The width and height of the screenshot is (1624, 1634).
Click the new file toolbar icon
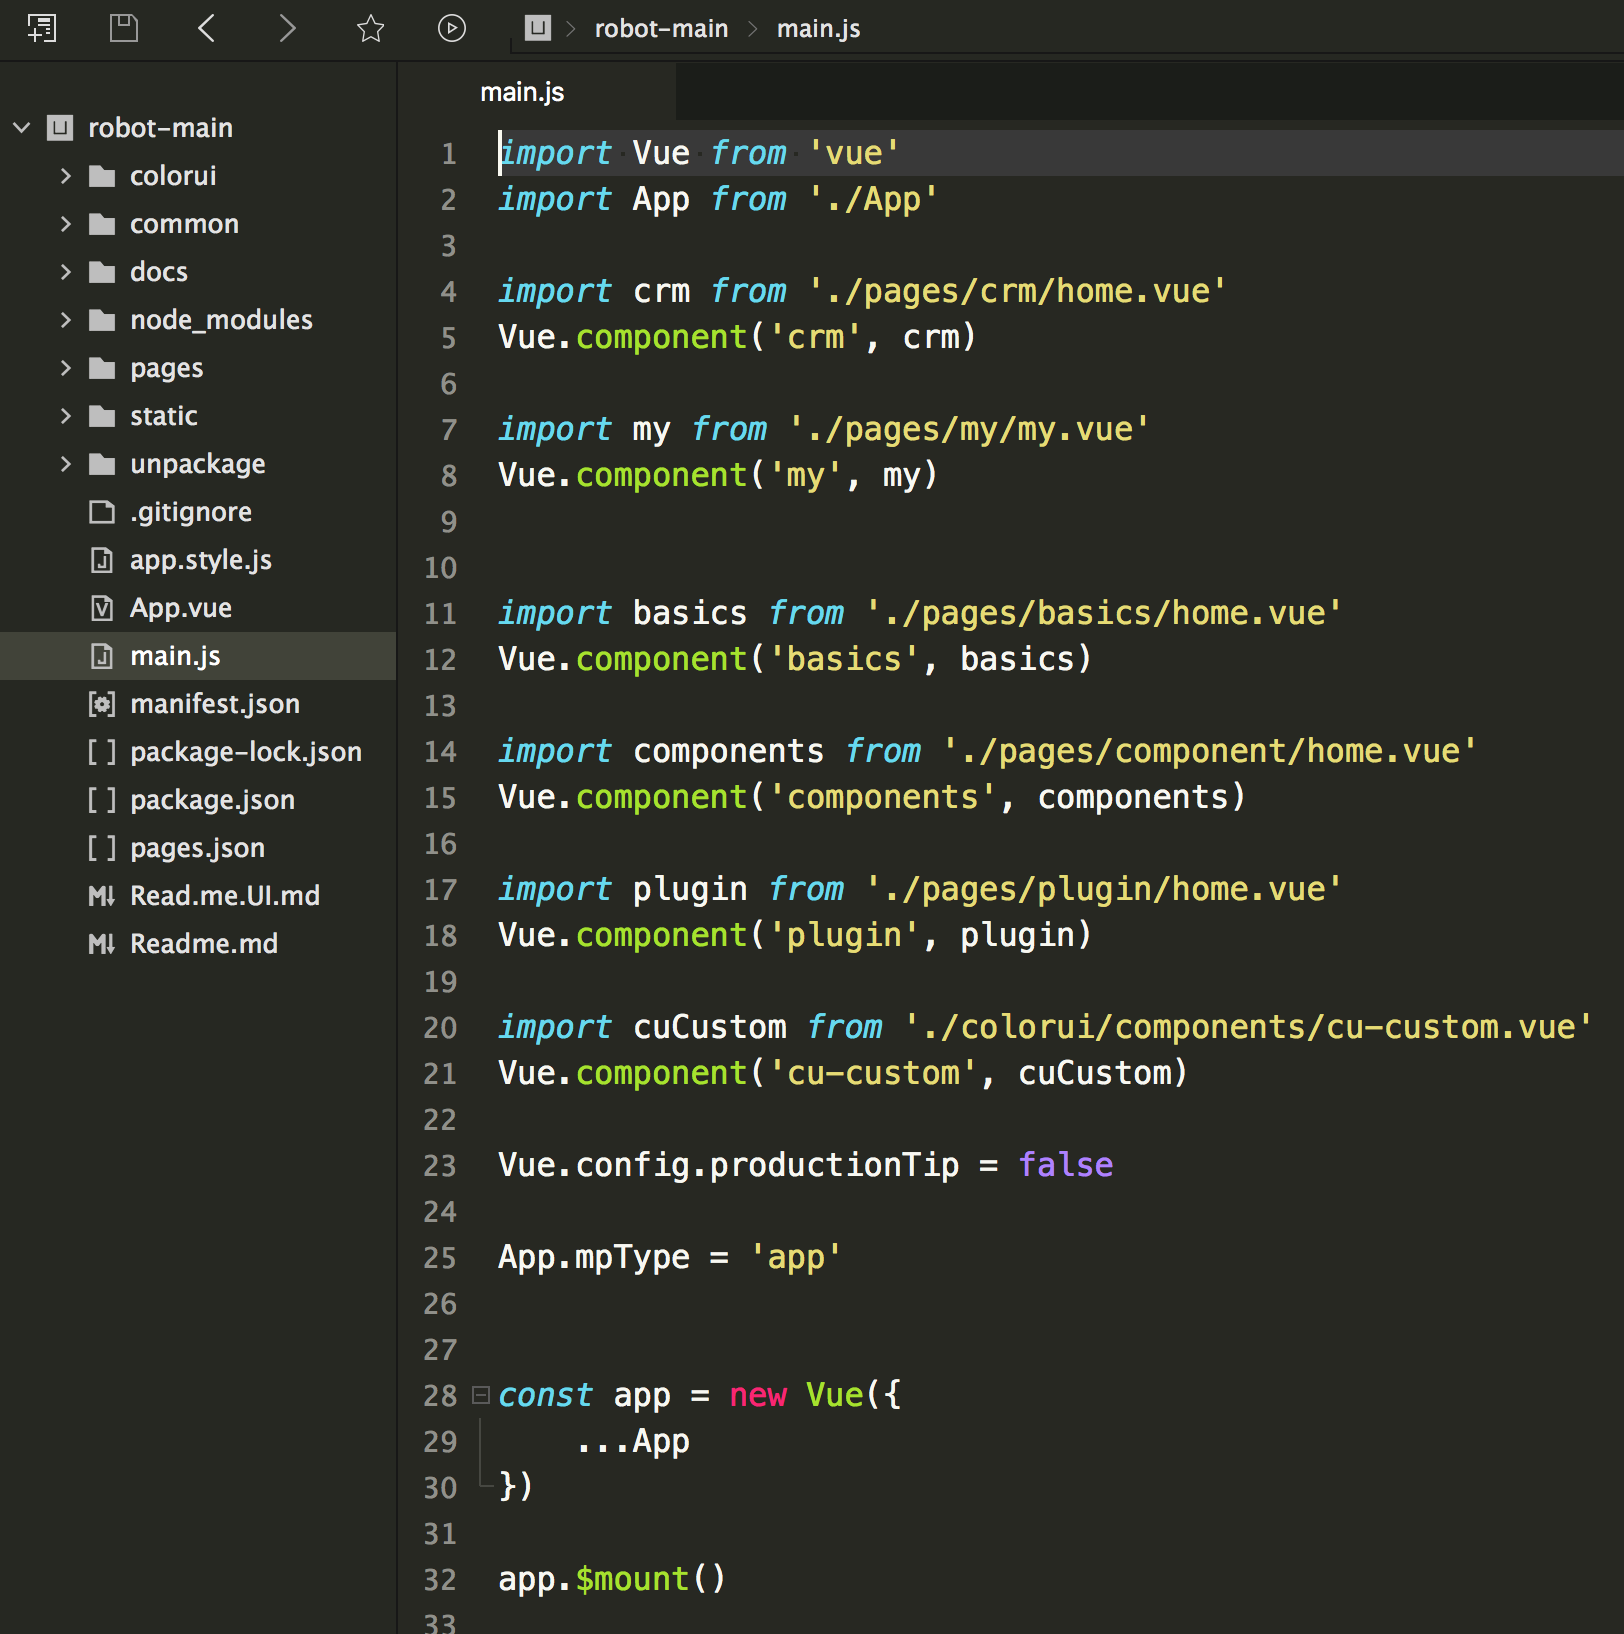[x=41, y=28]
